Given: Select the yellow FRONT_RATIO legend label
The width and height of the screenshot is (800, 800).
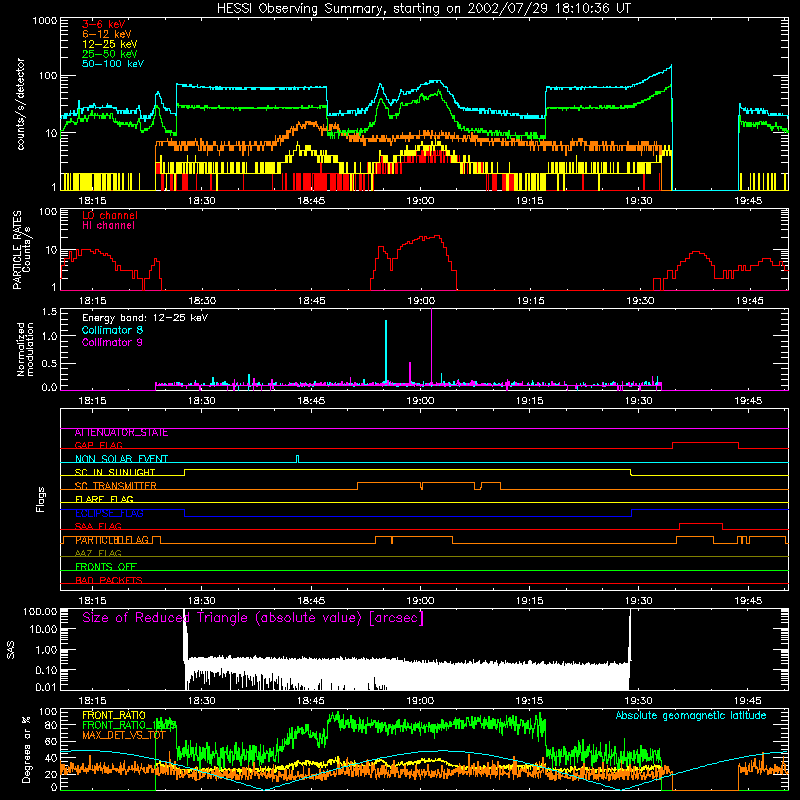Looking at the screenshot, I should (114, 715).
